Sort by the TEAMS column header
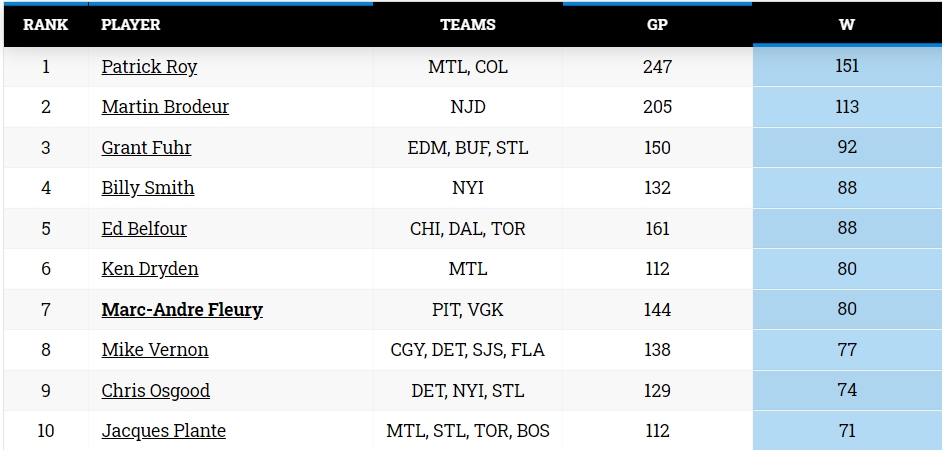942x450 pixels. click(467, 25)
